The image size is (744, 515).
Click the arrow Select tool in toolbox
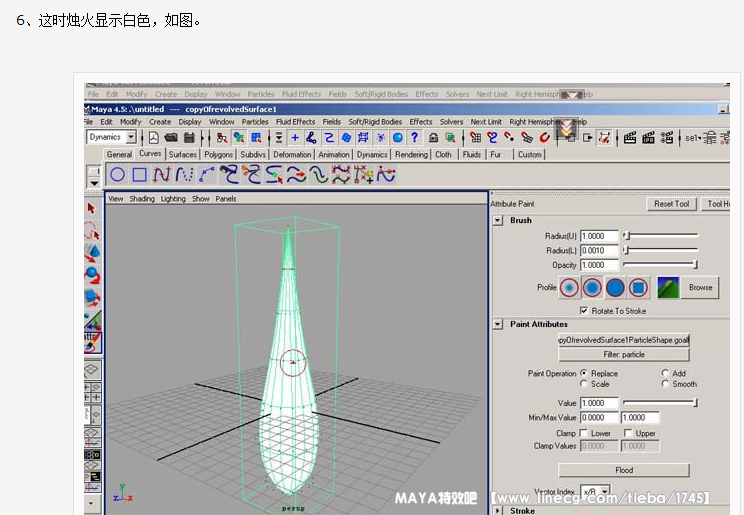(92, 208)
